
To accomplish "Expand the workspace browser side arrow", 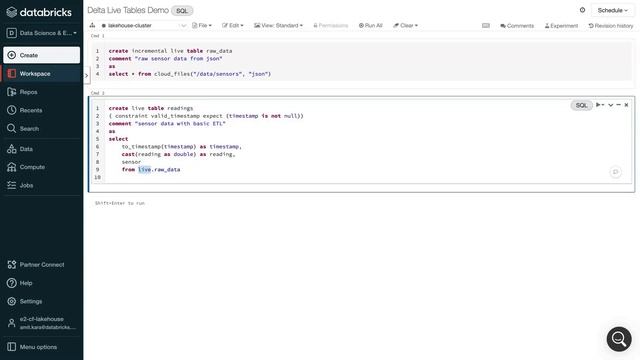I will tap(87, 76).
